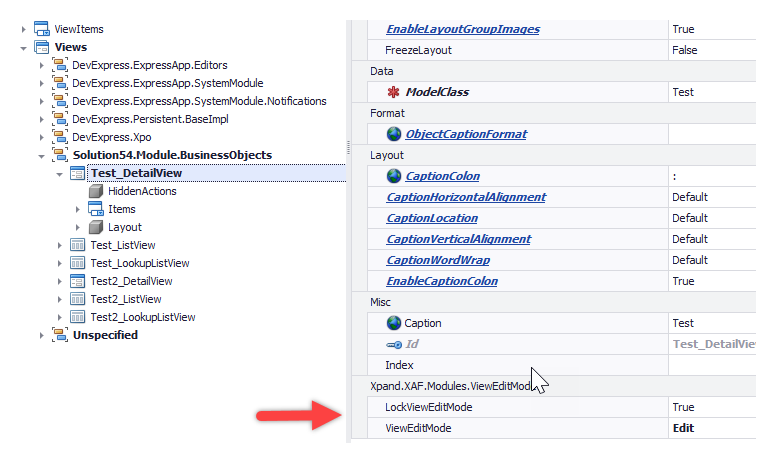Expand the Test2_DetailView node
The height and width of the screenshot is (463, 776).
[59, 281]
